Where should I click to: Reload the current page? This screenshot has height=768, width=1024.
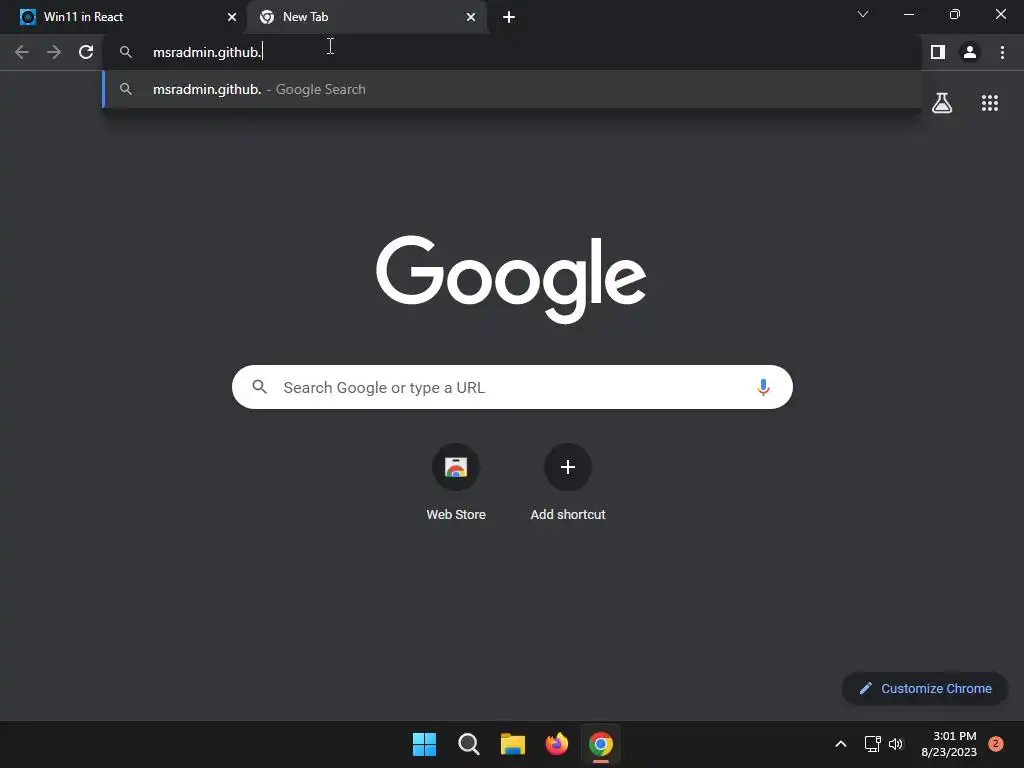coord(86,52)
